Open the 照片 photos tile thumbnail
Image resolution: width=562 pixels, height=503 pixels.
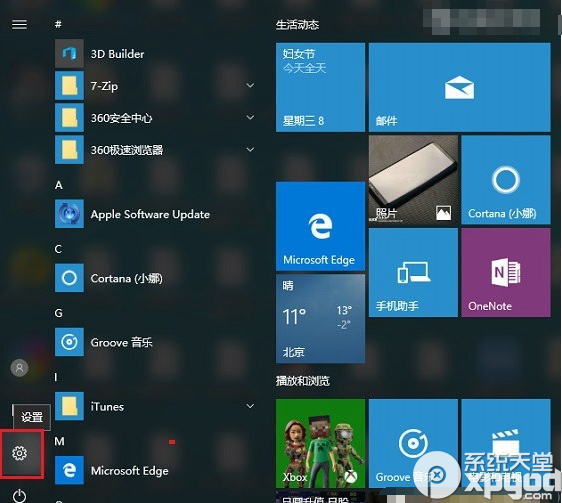413,180
